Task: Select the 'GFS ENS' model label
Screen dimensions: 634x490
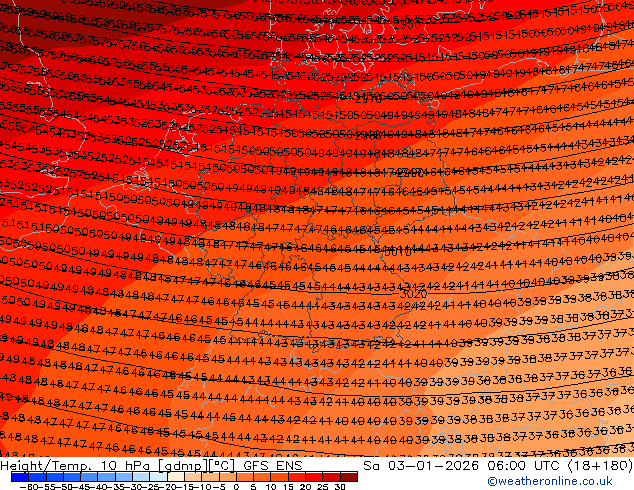Action: tap(273, 466)
